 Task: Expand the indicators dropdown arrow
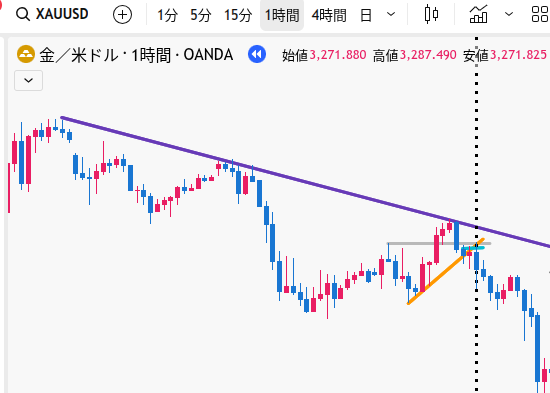tap(509, 14)
